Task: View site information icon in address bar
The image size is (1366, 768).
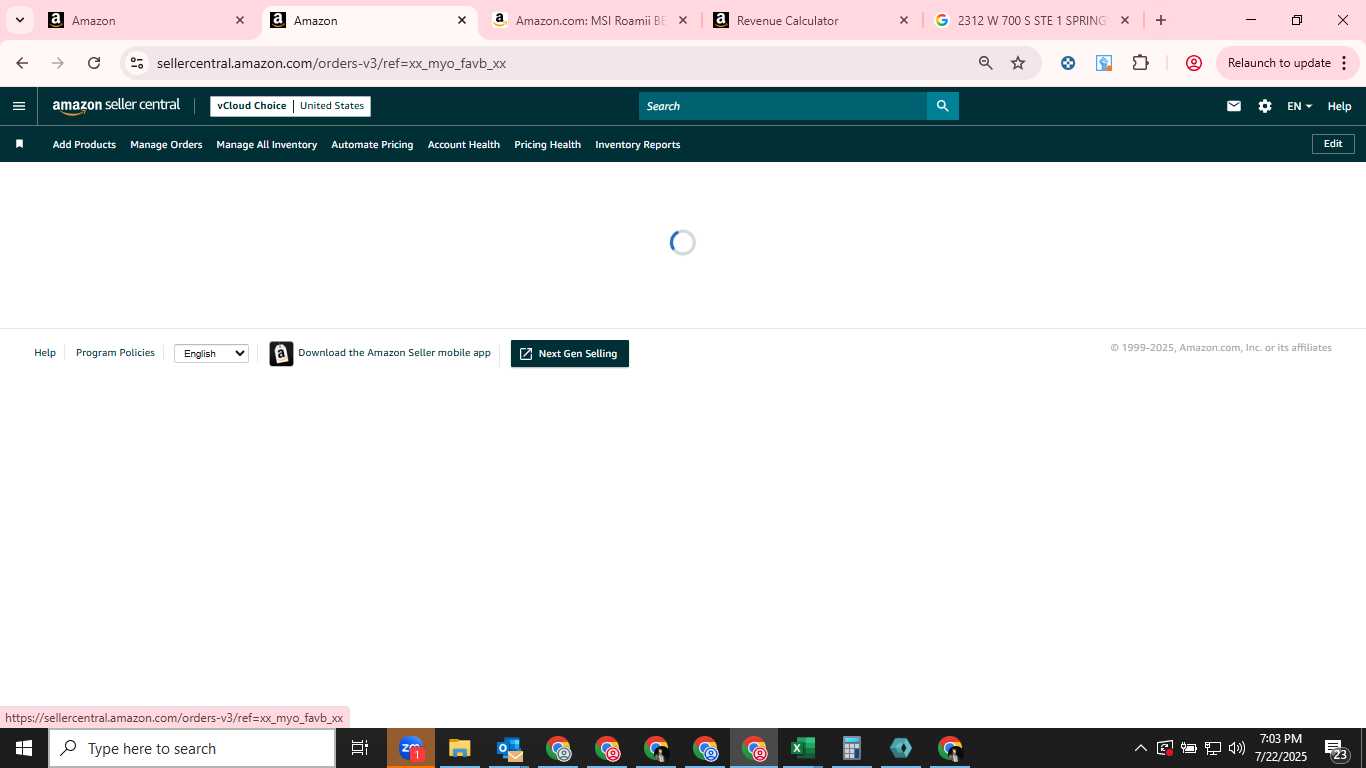Action: pyautogui.click(x=137, y=63)
